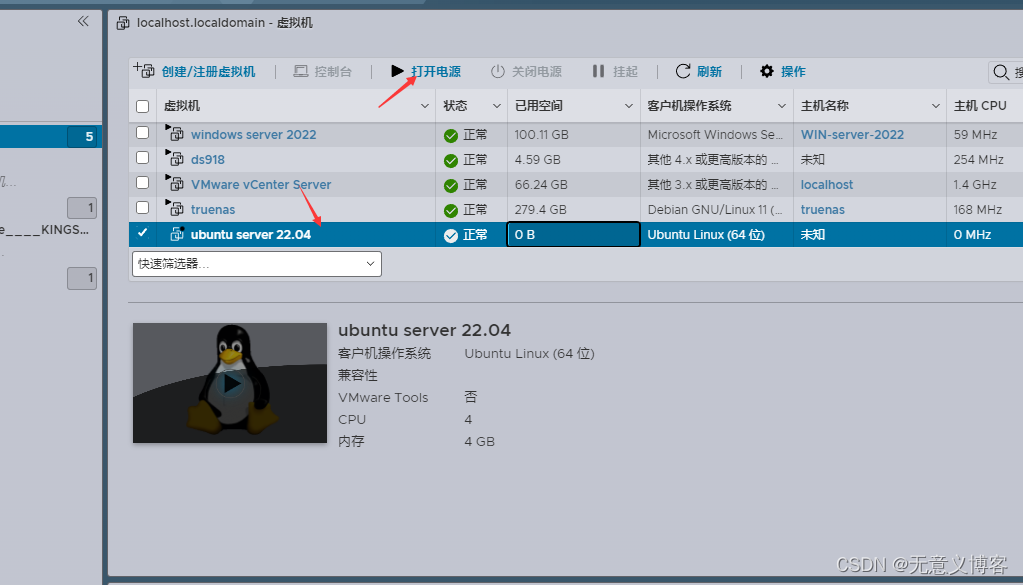Click the truenas hostname link
The width and height of the screenshot is (1023, 585).
(x=823, y=209)
